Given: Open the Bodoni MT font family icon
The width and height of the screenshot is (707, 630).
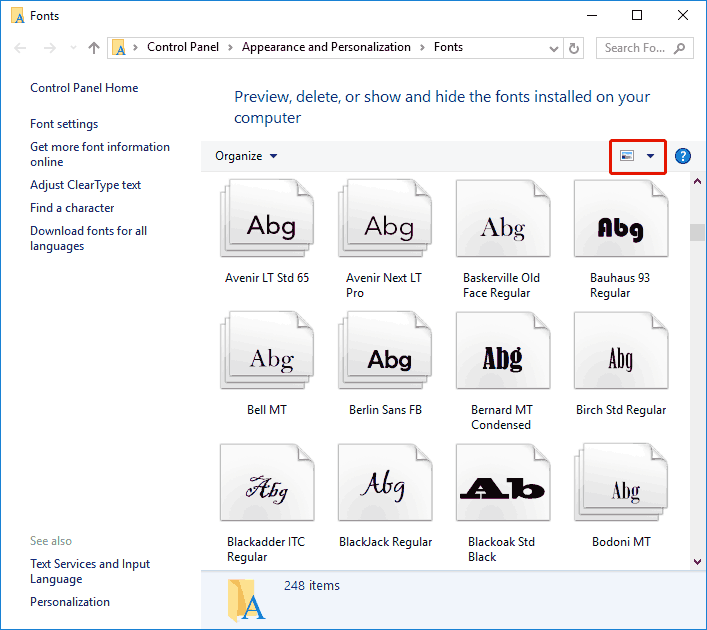Looking at the screenshot, I should (621, 482).
